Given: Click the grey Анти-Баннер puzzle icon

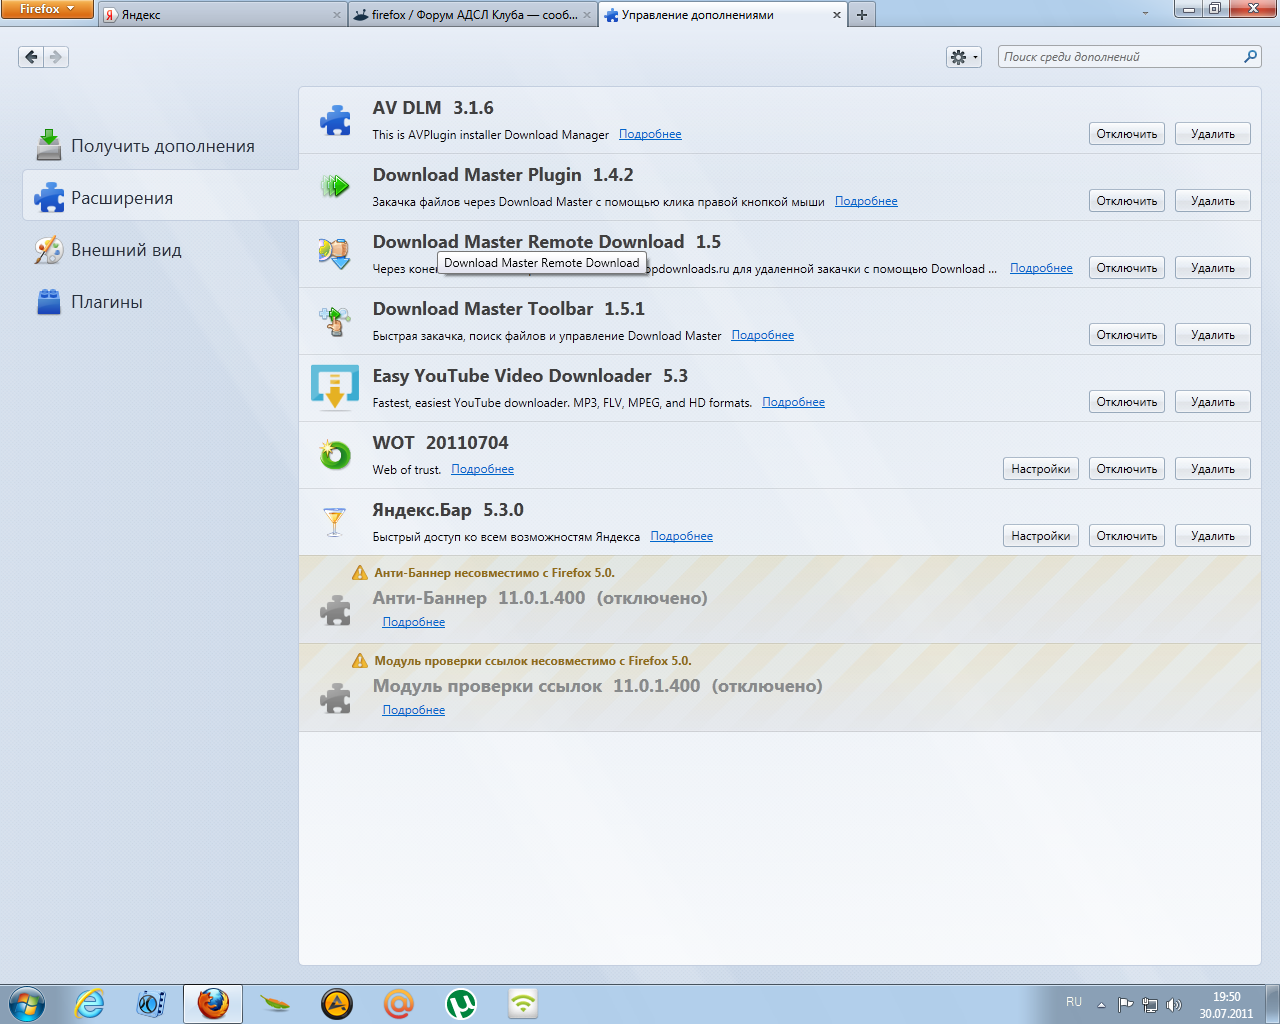Looking at the screenshot, I should (x=335, y=610).
